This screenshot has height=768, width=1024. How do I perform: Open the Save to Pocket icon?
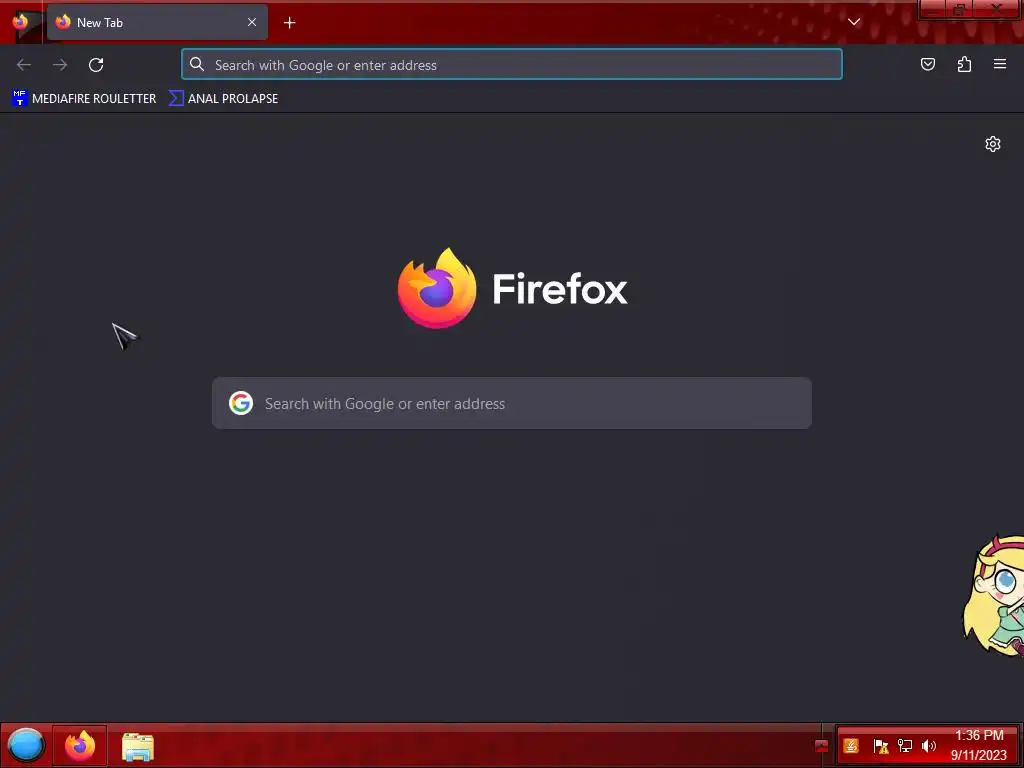coord(927,64)
